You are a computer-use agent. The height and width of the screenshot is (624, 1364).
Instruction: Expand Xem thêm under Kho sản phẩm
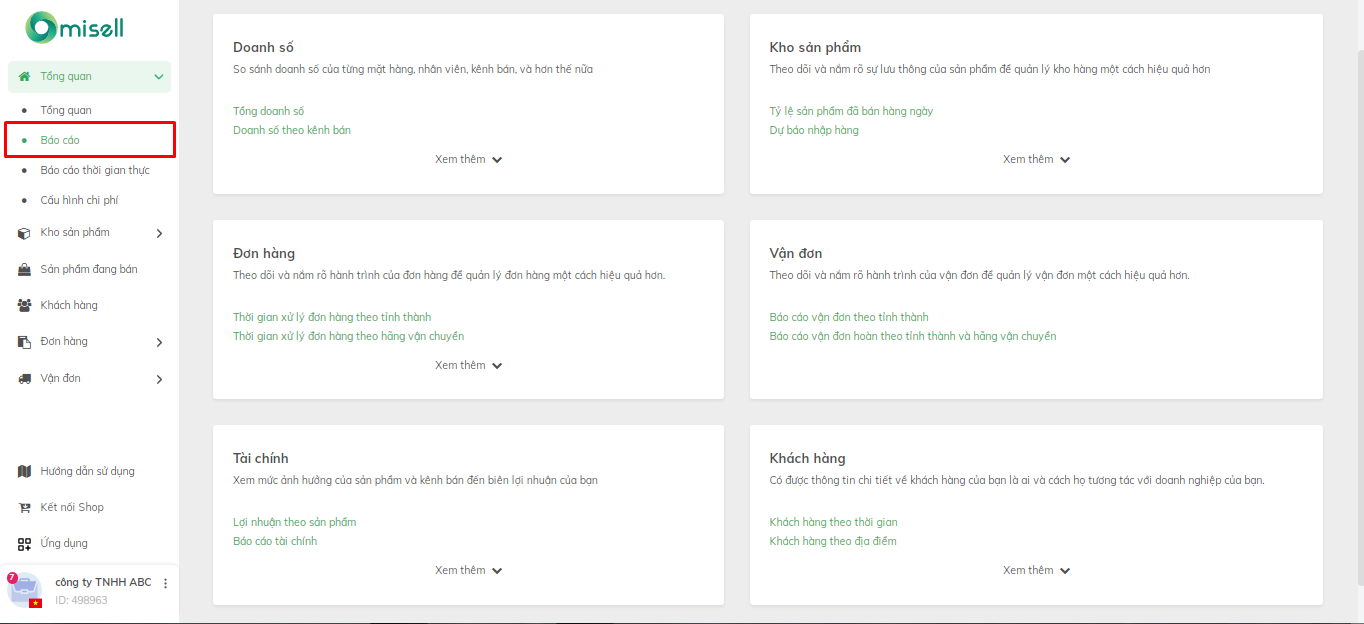pyautogui.click(x=1036, y=159)
